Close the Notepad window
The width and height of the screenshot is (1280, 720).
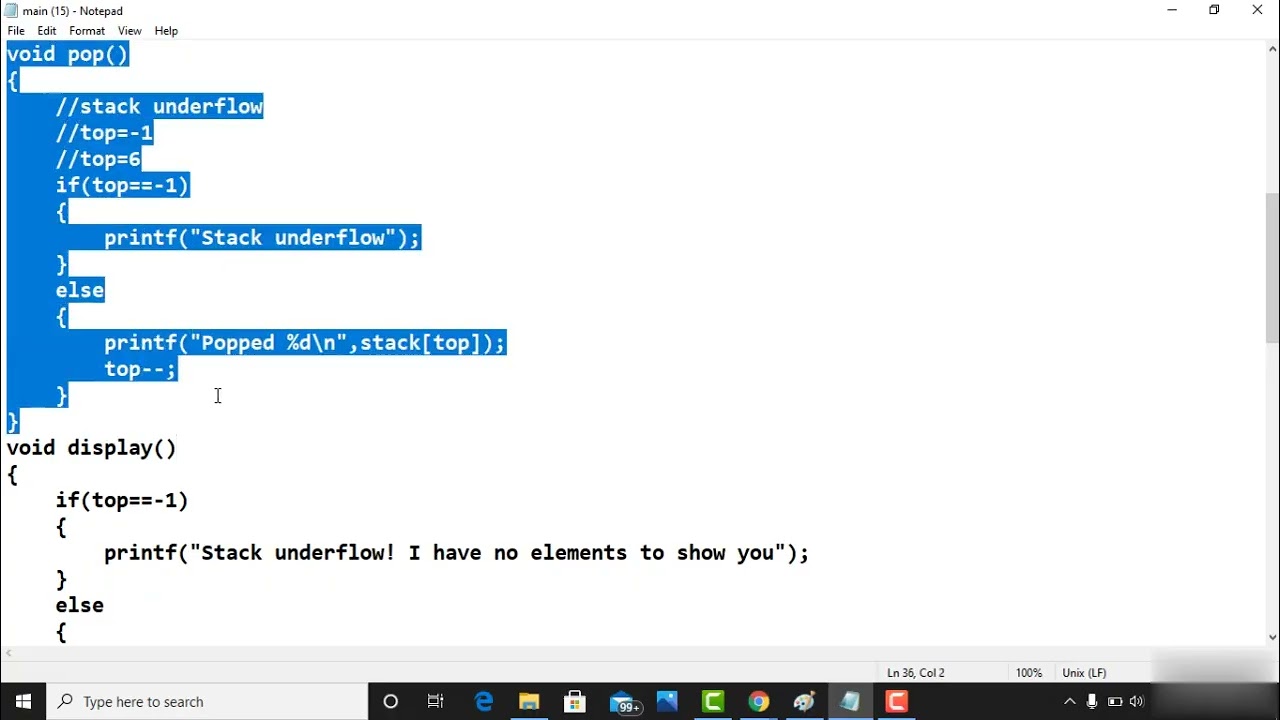[1258, 11]
